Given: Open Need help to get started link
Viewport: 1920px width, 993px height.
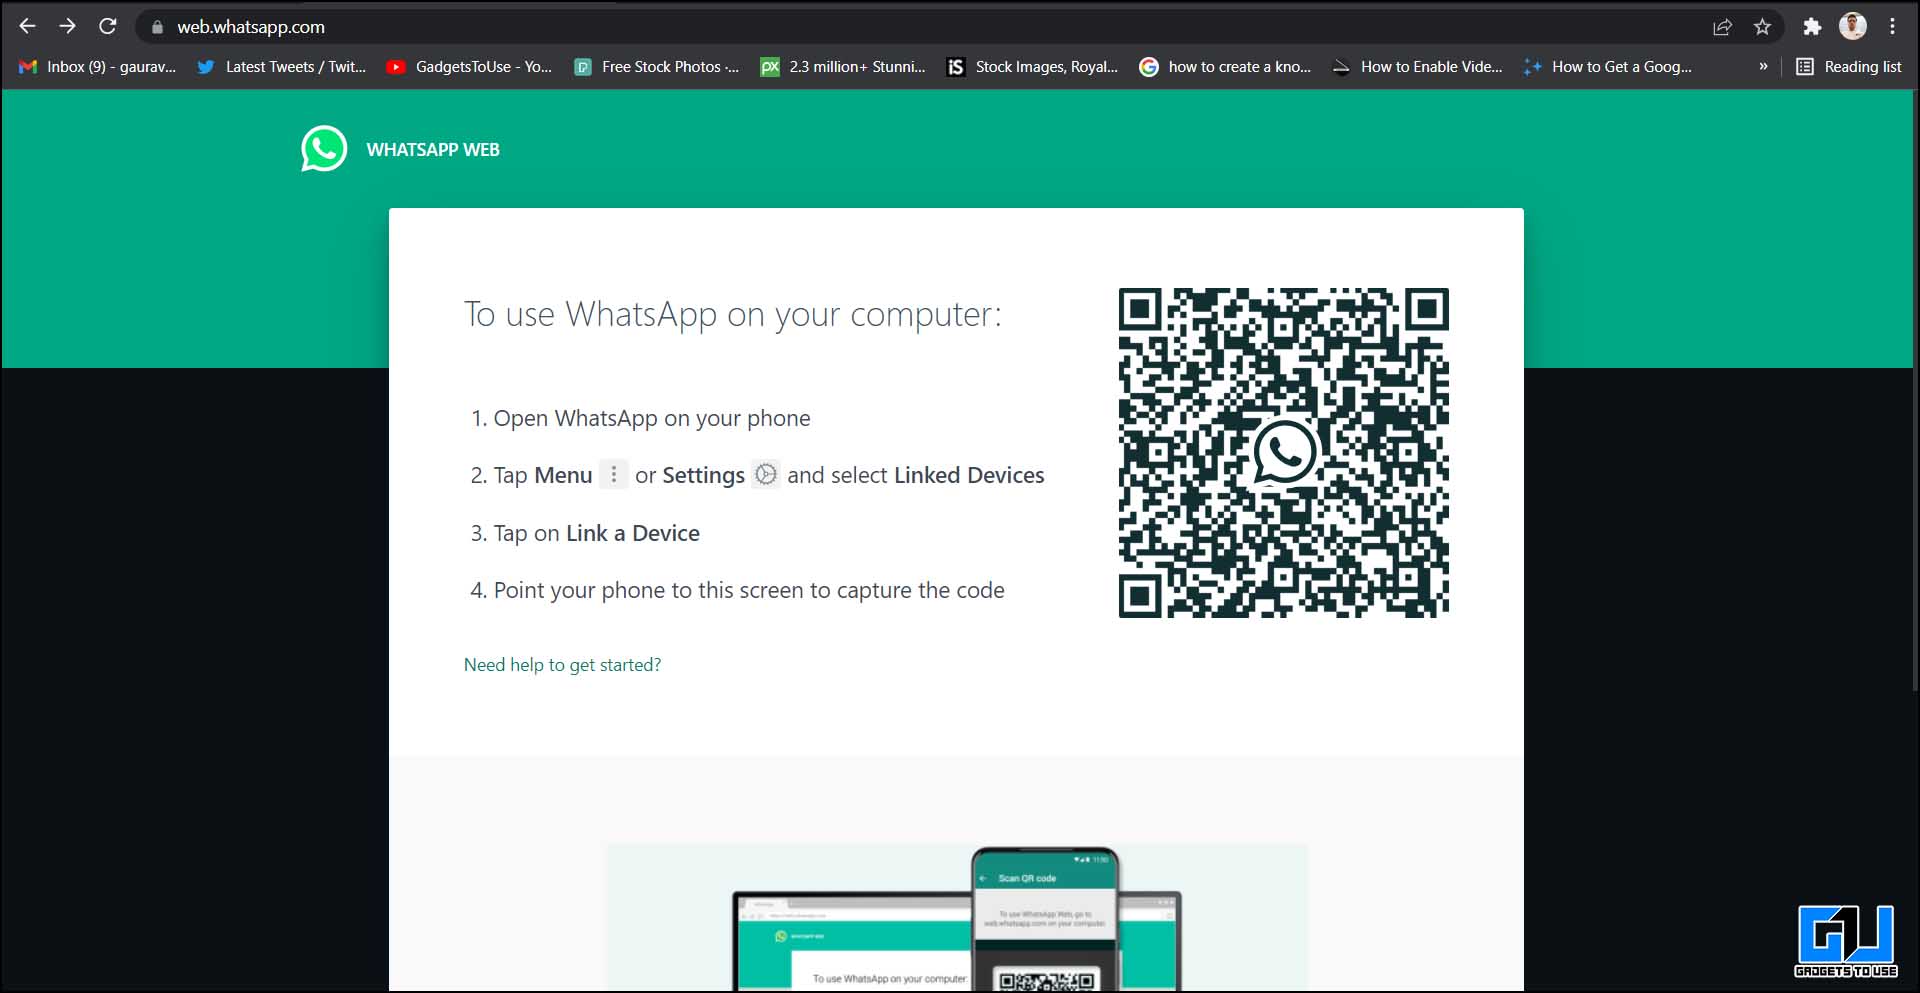Looking at the screenshot, I should [562, 665].
